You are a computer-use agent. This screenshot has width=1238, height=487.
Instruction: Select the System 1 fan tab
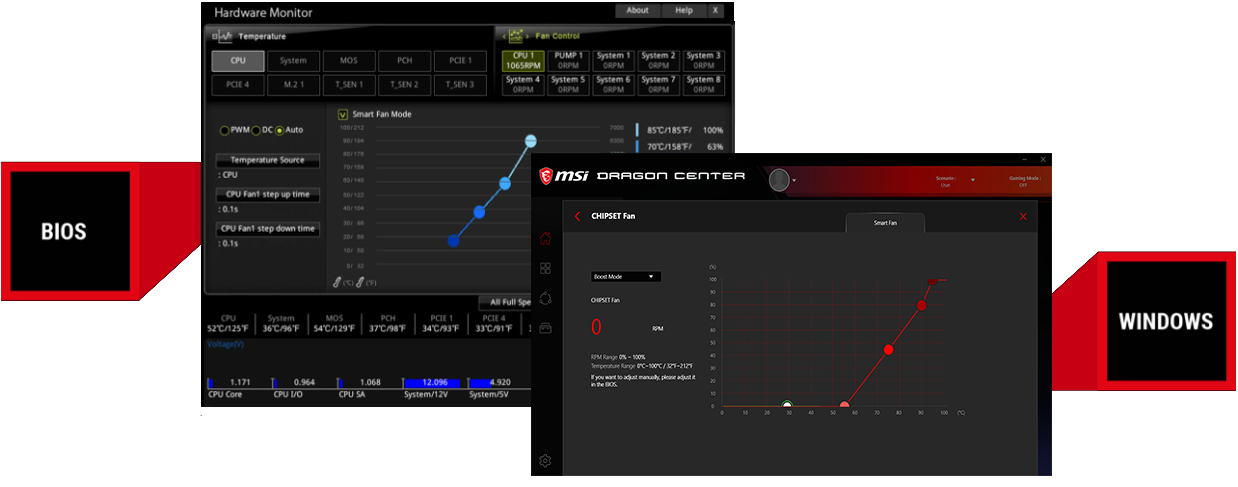tap(613, 60)
